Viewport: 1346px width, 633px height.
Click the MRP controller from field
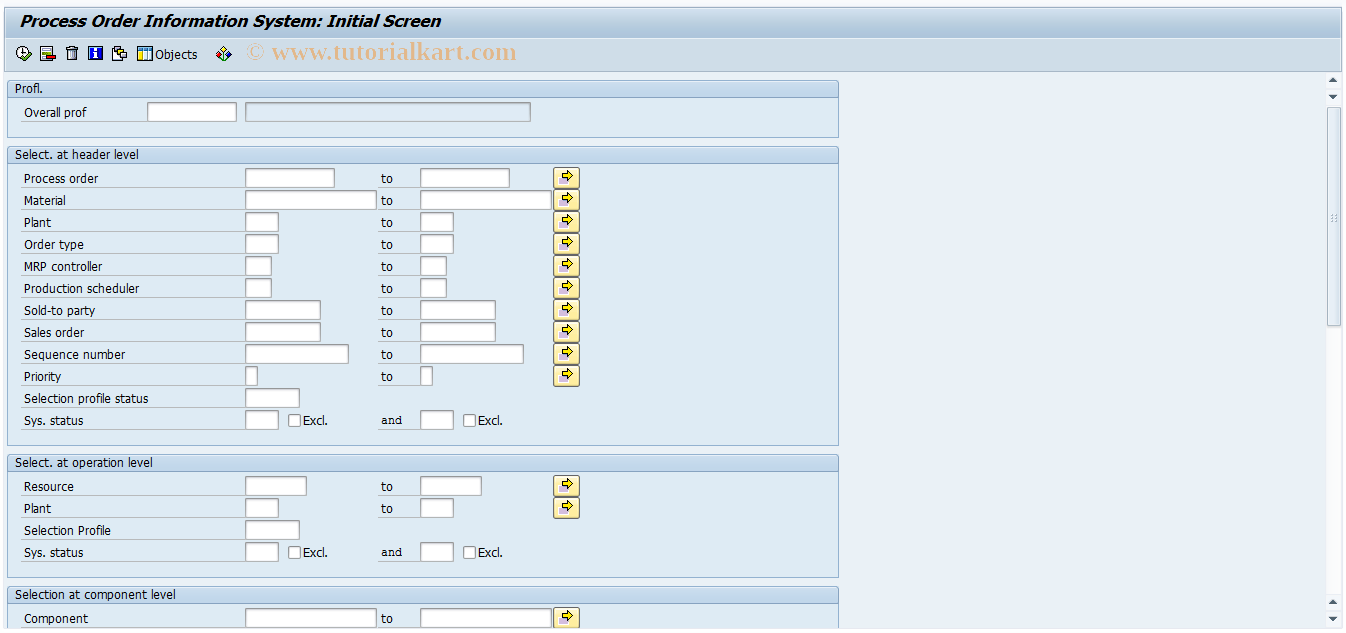pyautogui.click(x=258, y=266)
